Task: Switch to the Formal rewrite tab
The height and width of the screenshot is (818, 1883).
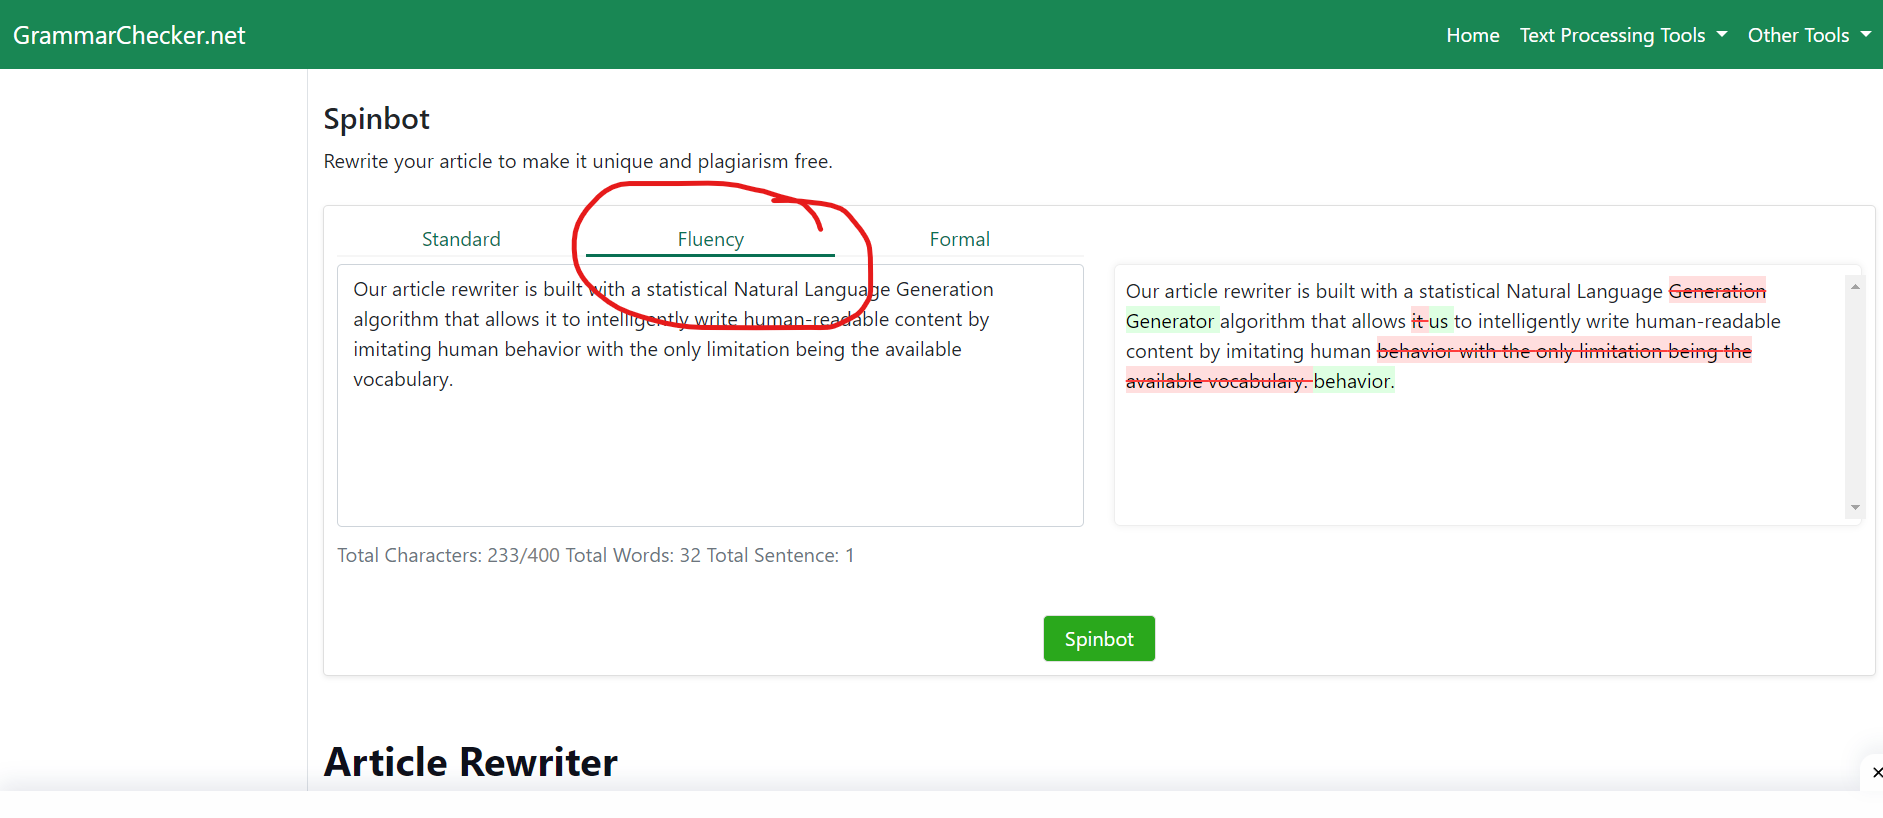Action: (x=959, y=239)
